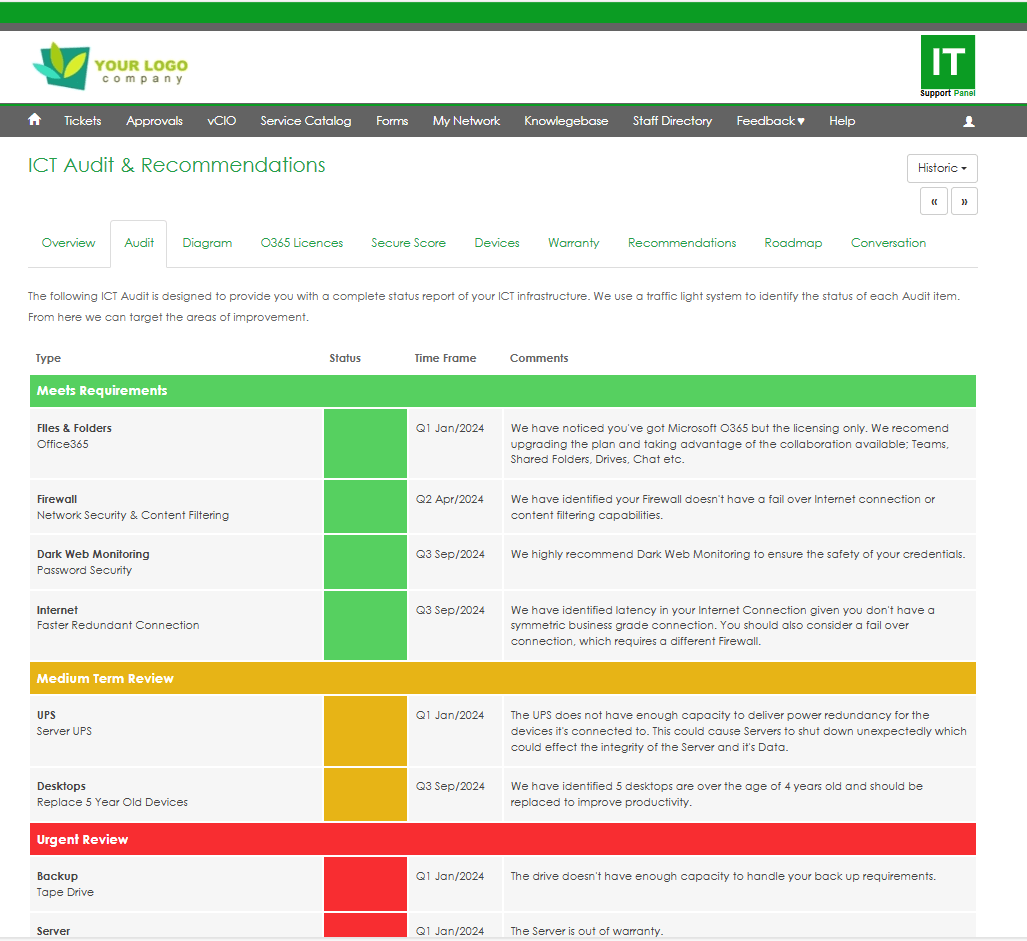This screenshot has width=1027, height=941.
Task: Click the company logo
Action: tap(109, 67)
